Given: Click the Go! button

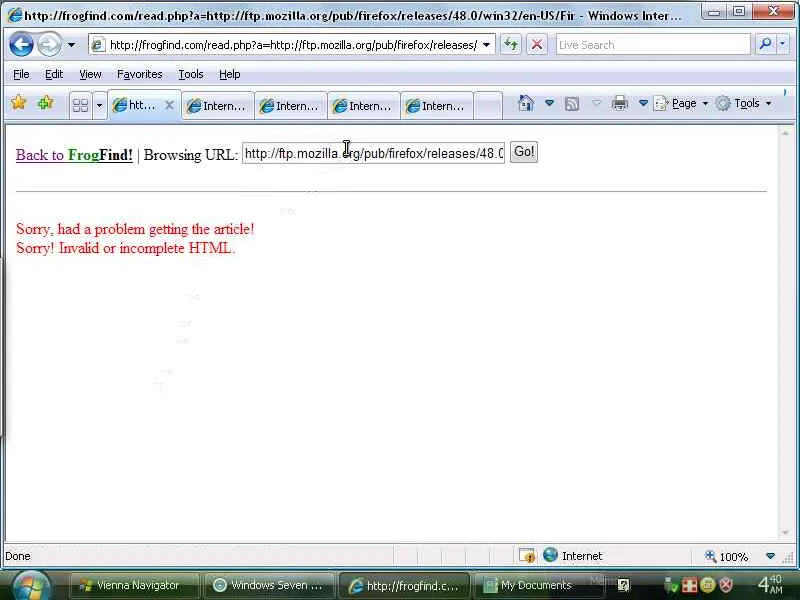Looking at the screenshot, I should coord(524,152).
